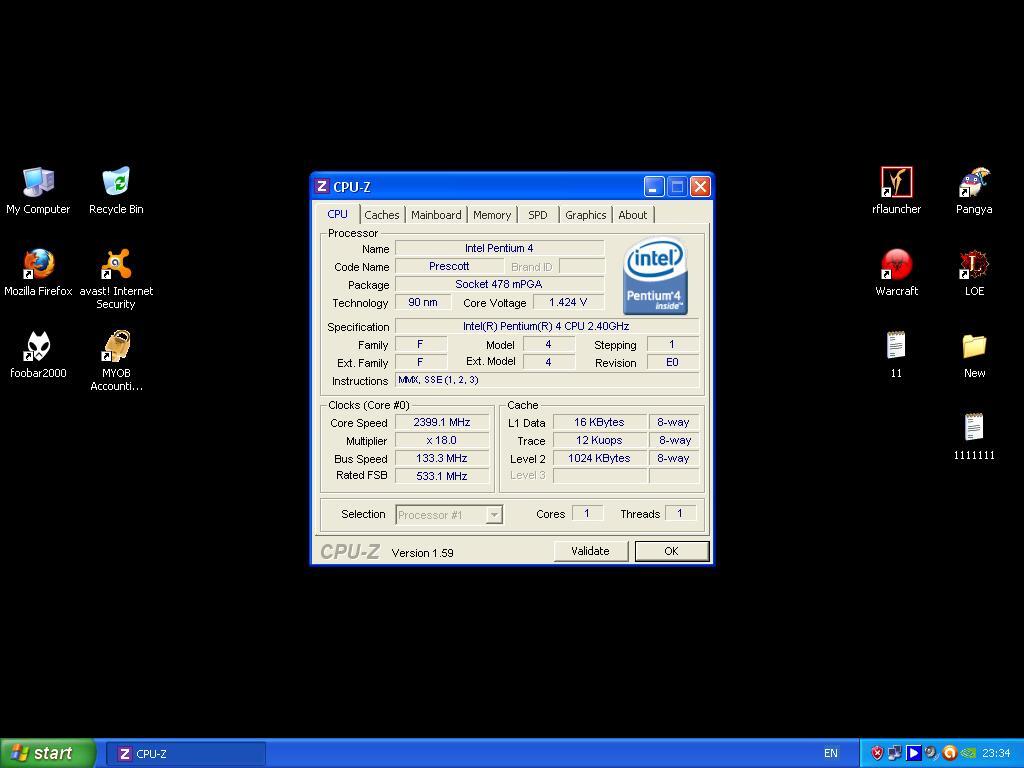Click the Revision value E0
The width and height of the screenshot is (1024, 768).
[x=673, y=362]
